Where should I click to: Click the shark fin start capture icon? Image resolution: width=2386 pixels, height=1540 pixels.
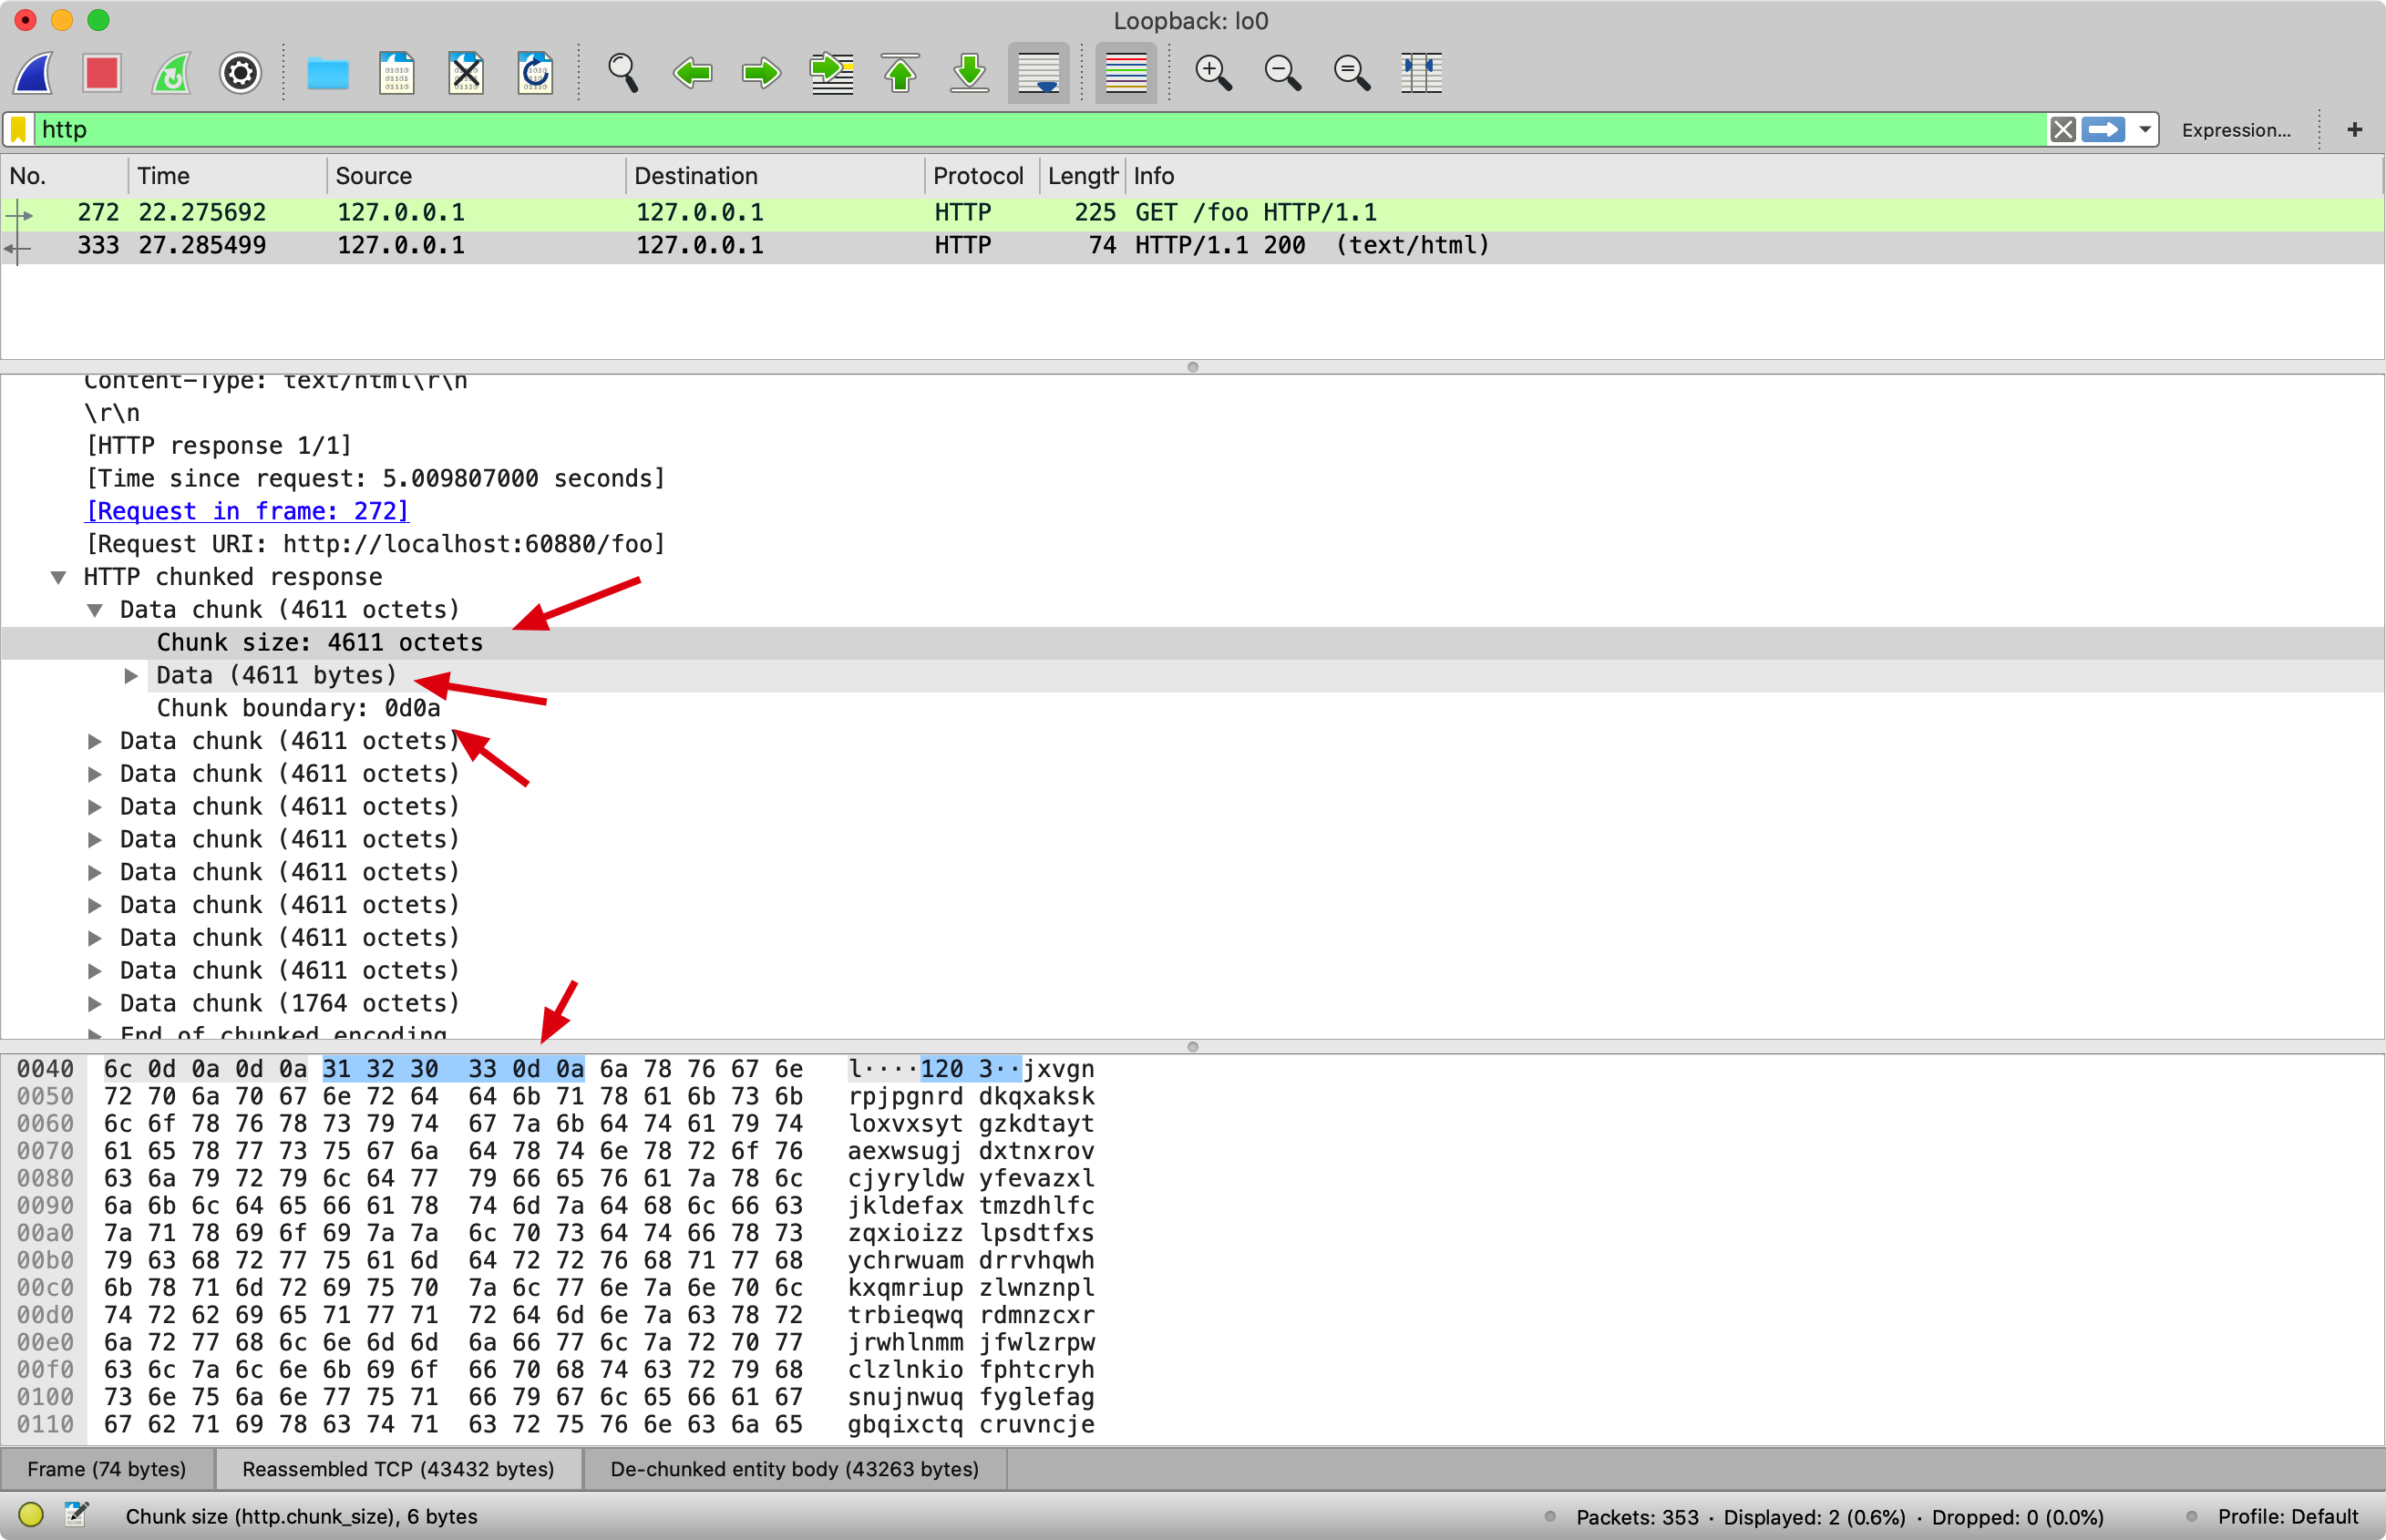click(x=33, y=73)
